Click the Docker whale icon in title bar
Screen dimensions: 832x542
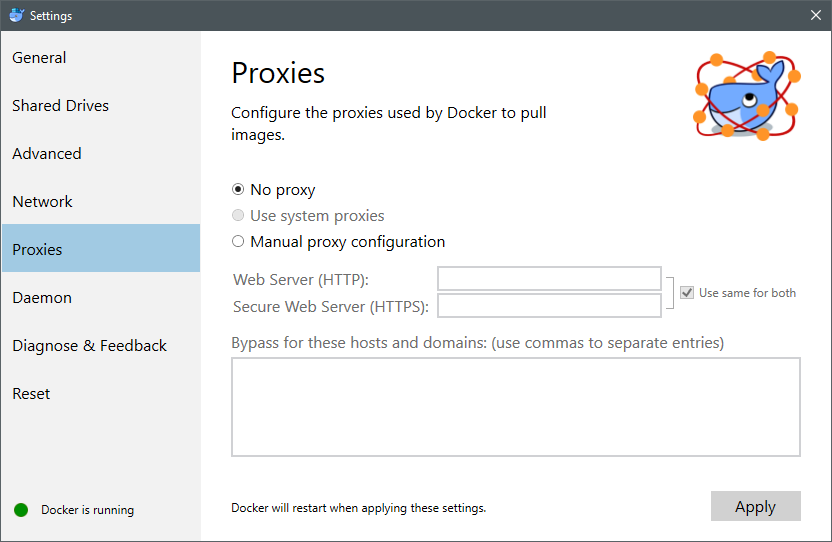pyautogui.click(x=16, y=15)
